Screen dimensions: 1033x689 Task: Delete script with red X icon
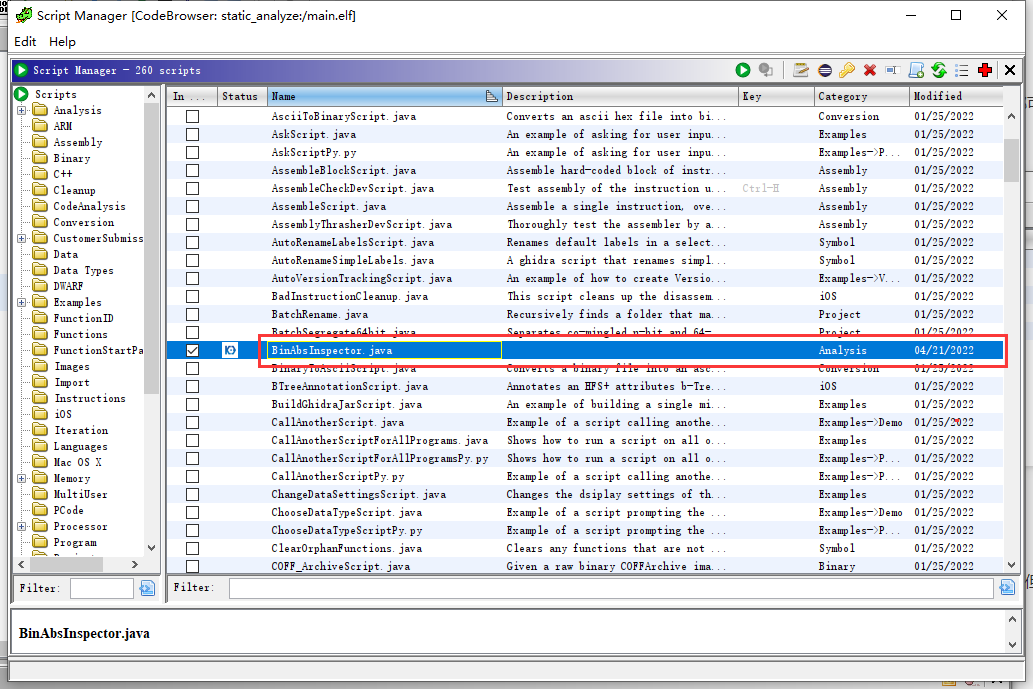click(x=870, y=70)
